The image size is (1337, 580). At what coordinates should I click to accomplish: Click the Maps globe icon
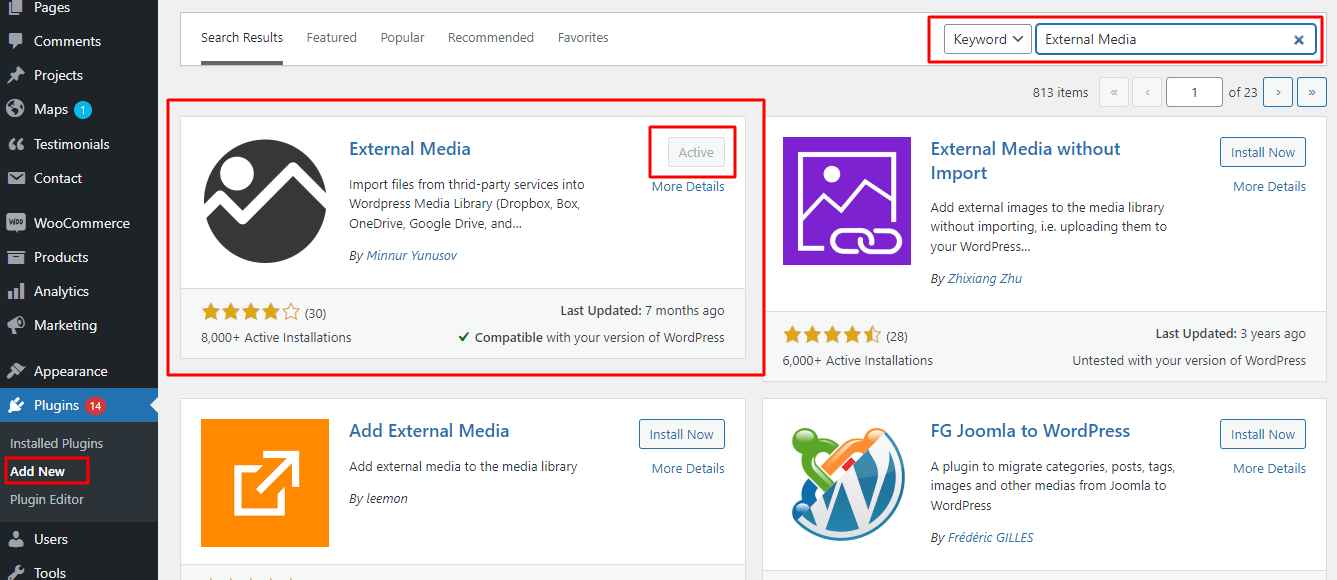[x=15, y=109]
